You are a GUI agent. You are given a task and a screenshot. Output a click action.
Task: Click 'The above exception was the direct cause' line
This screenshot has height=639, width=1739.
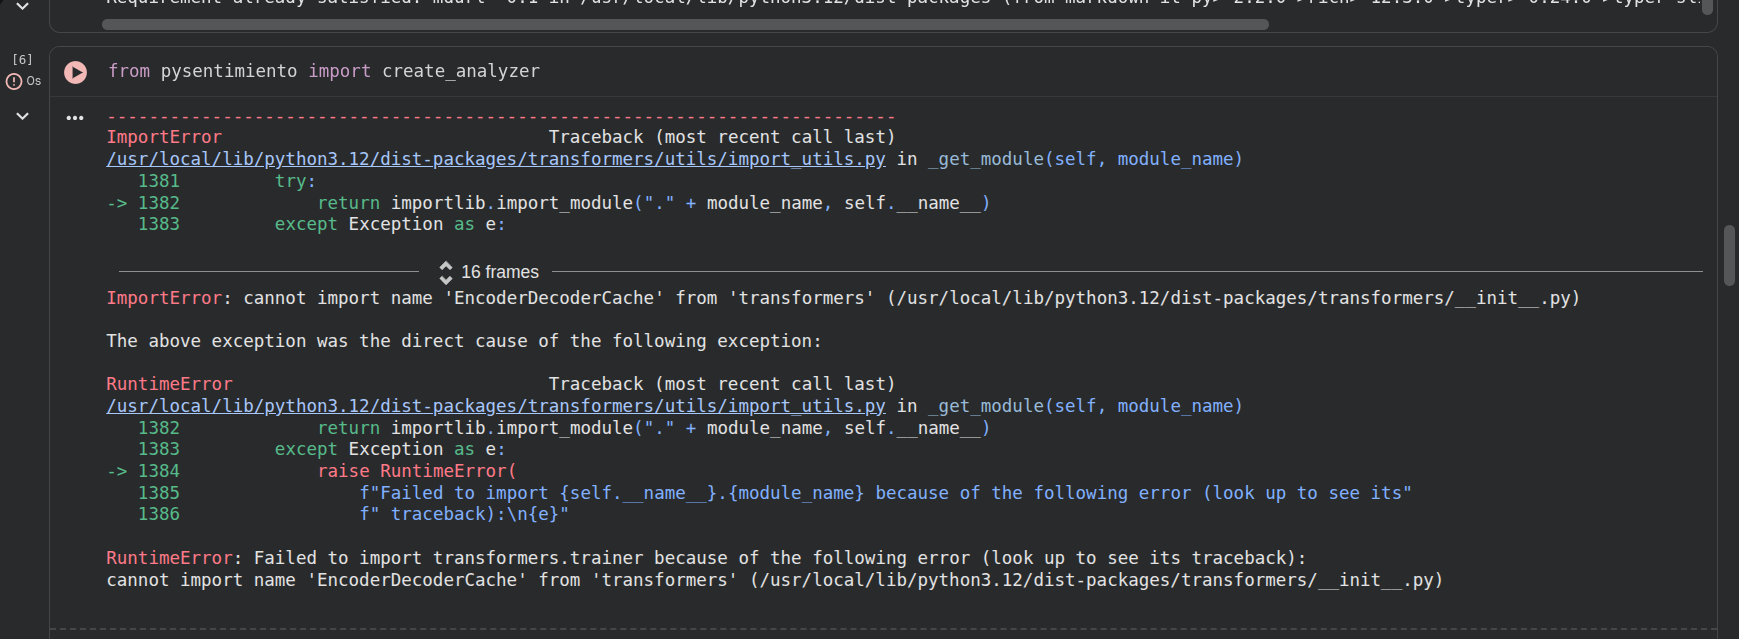tap(464, 341)
